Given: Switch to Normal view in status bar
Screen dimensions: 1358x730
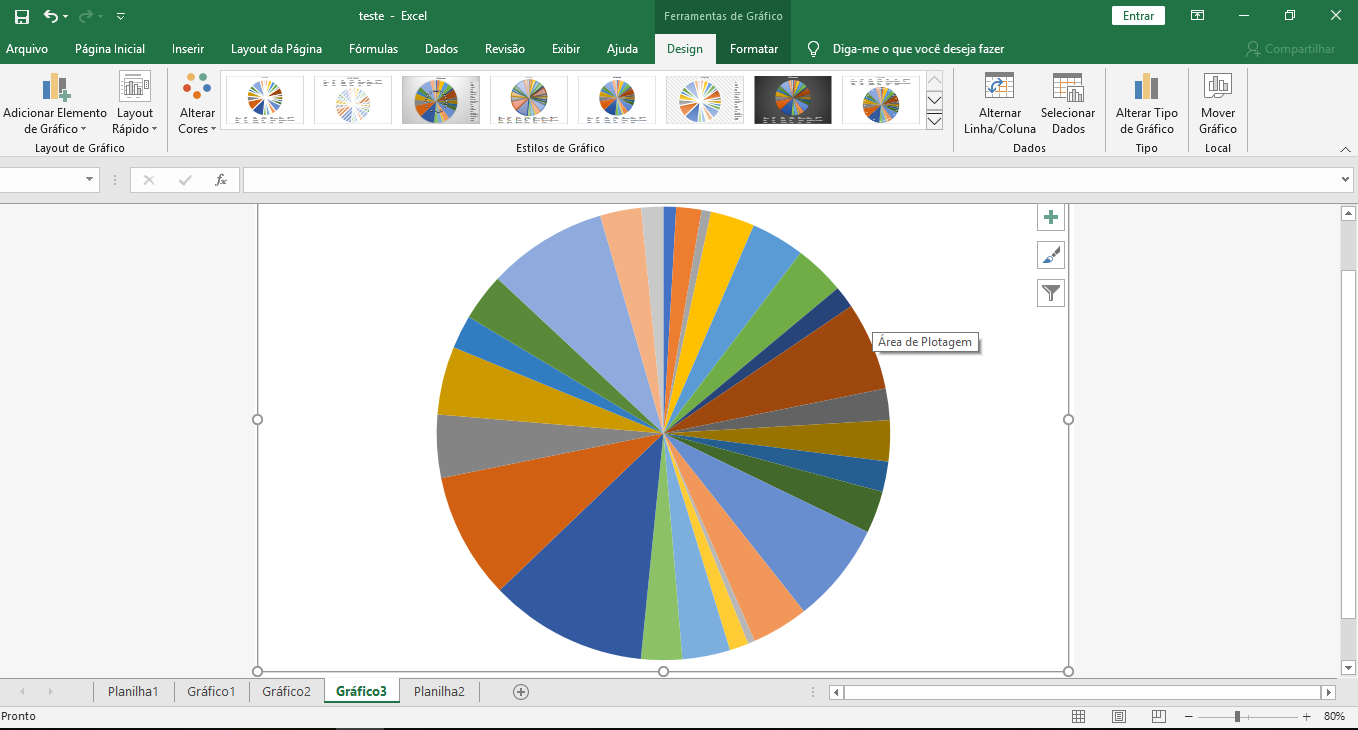Looking at the screenshot, I should point(1079,717).
